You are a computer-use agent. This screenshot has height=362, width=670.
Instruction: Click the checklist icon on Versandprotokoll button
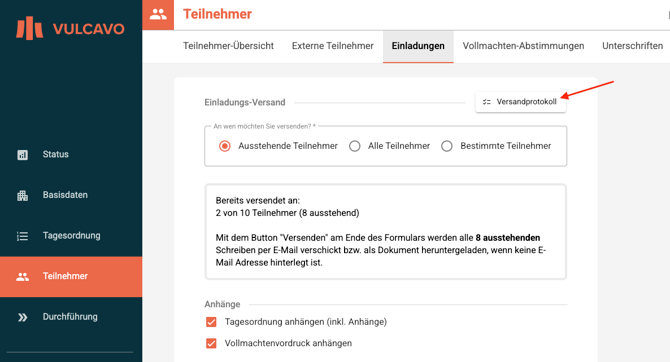[487, 102]
